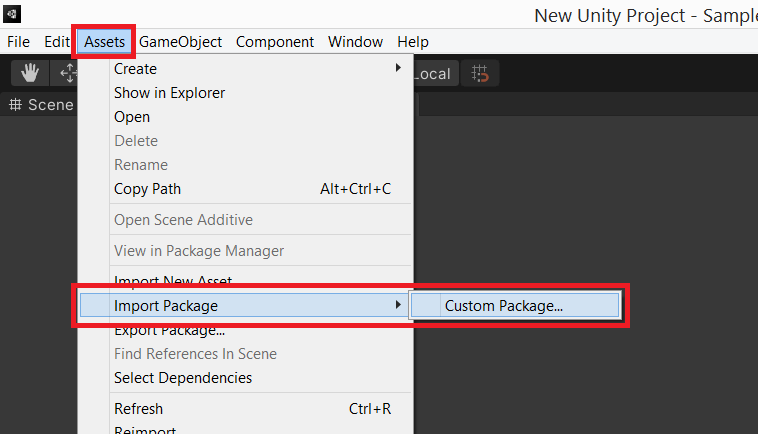Toggle the grid snapping icon
This screenshot has height=434, width=758.
pos(481,73)
